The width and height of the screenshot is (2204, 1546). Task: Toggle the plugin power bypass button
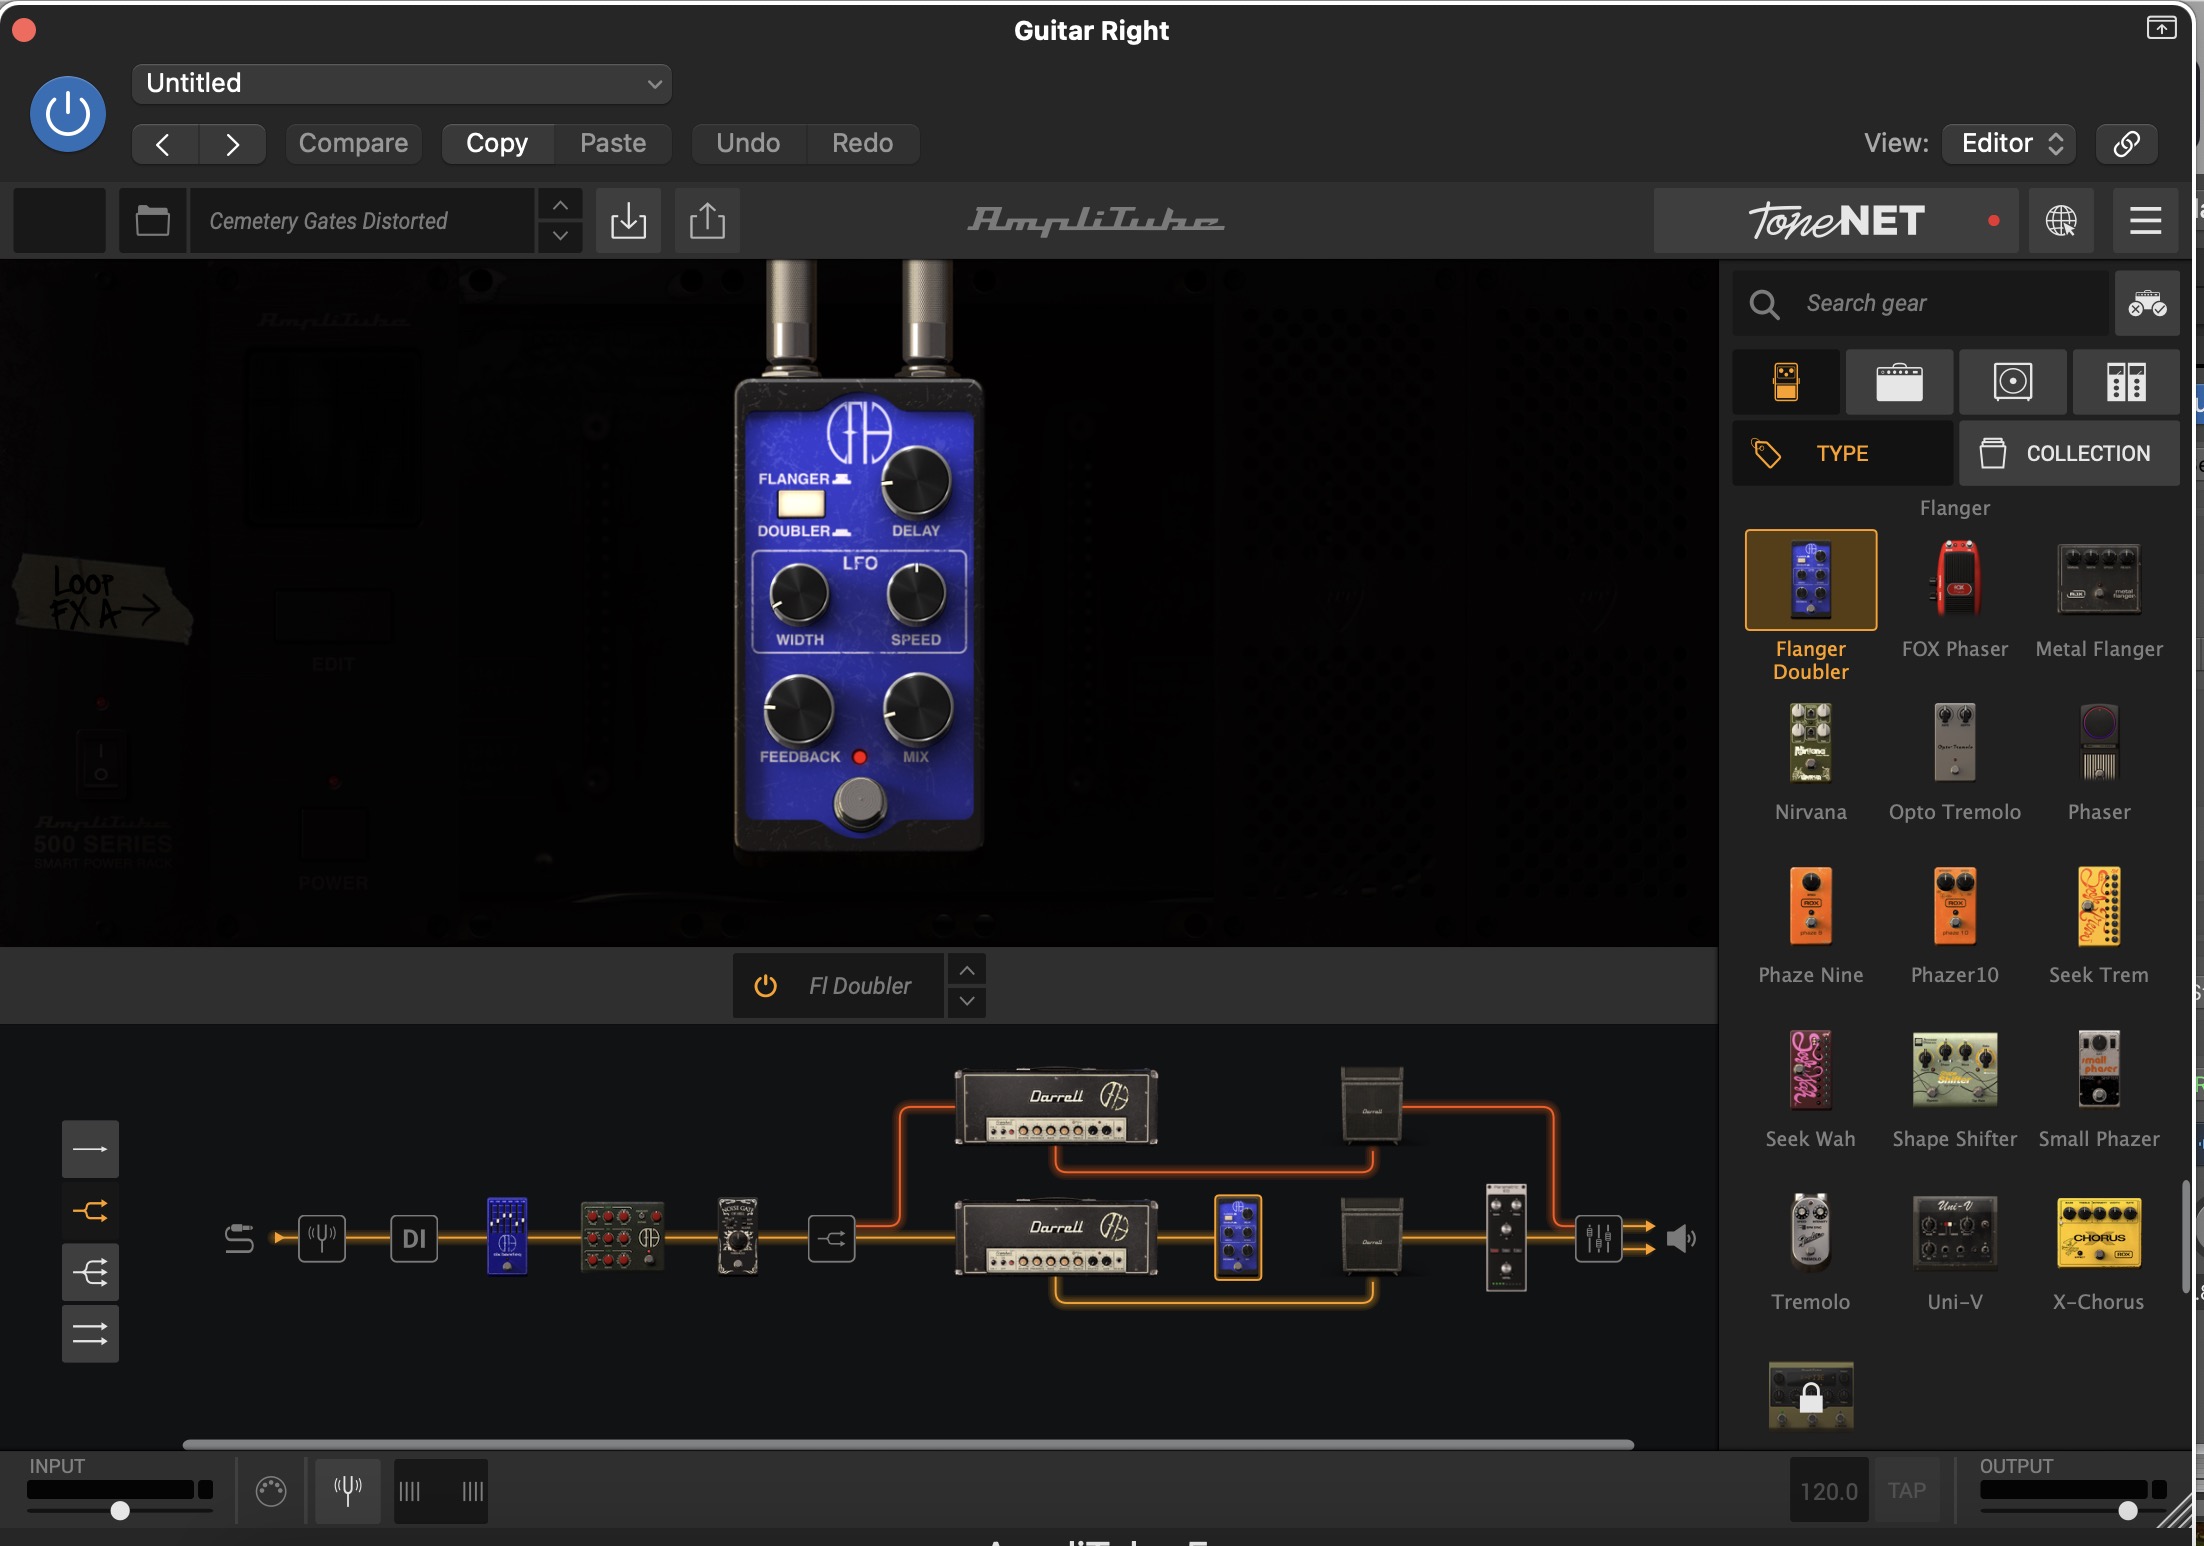tap(68, 114)
